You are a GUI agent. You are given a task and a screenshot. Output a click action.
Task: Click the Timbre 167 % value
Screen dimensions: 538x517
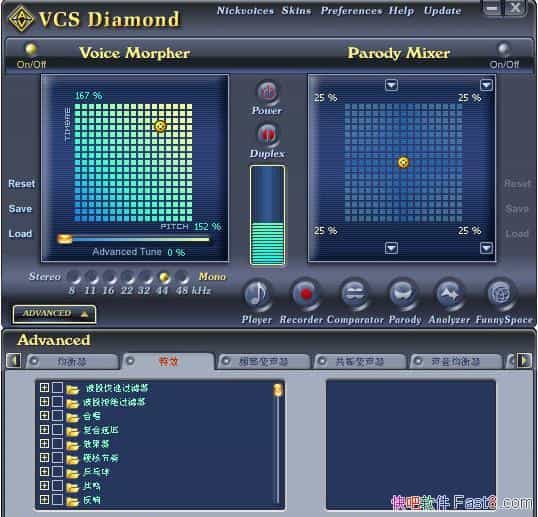pos(88,95)
